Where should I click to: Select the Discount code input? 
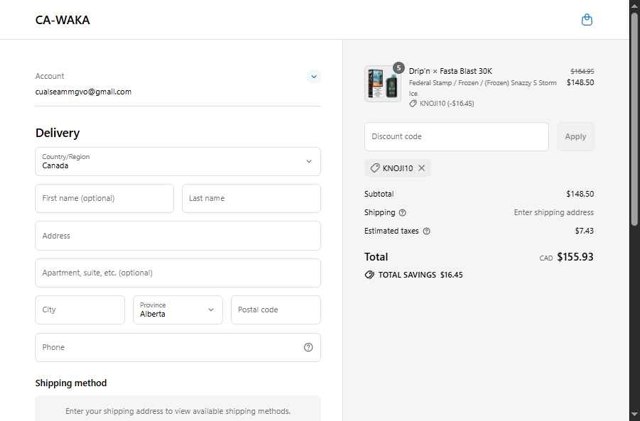(x=456, y=137)
